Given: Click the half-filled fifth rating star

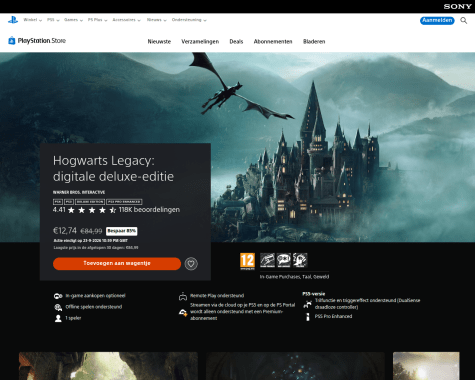Looking at the screenshot, I should pos(113,210).
